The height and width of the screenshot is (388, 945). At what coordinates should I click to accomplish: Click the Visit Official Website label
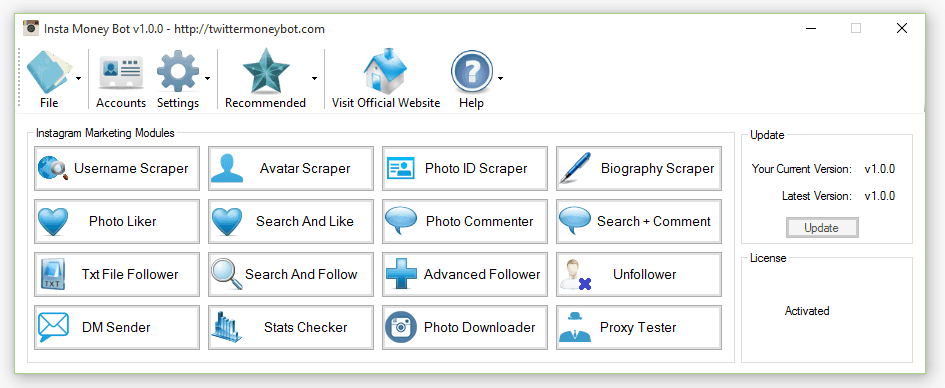coord(386,103)
